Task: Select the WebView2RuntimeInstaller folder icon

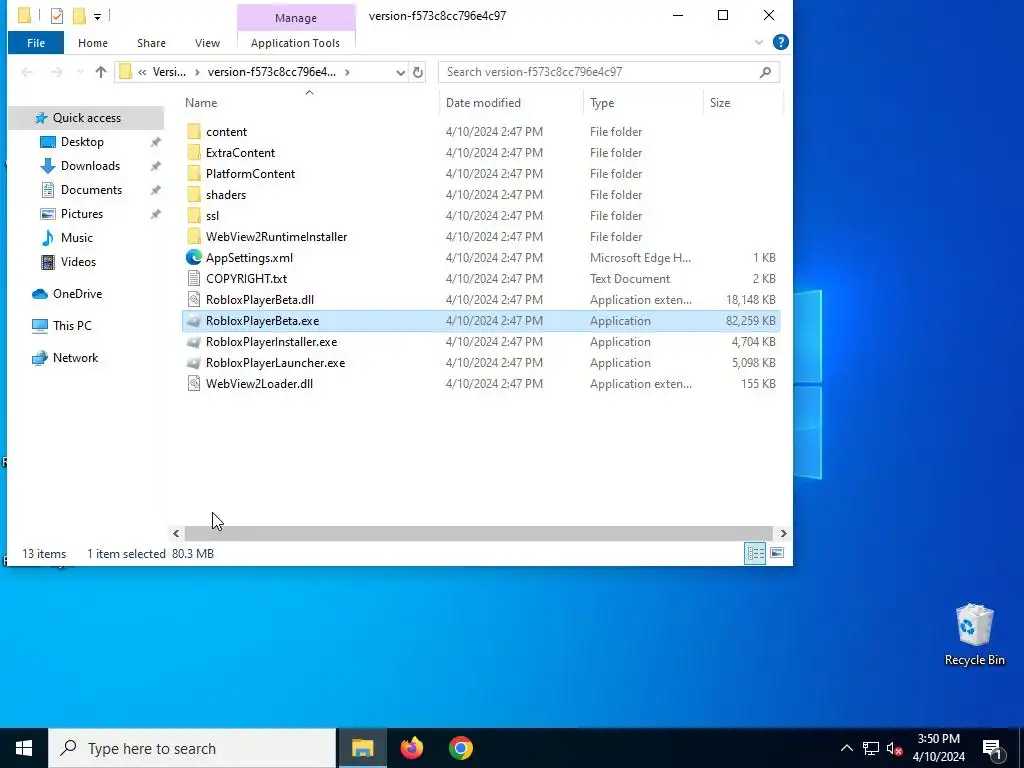Action: 194,236
